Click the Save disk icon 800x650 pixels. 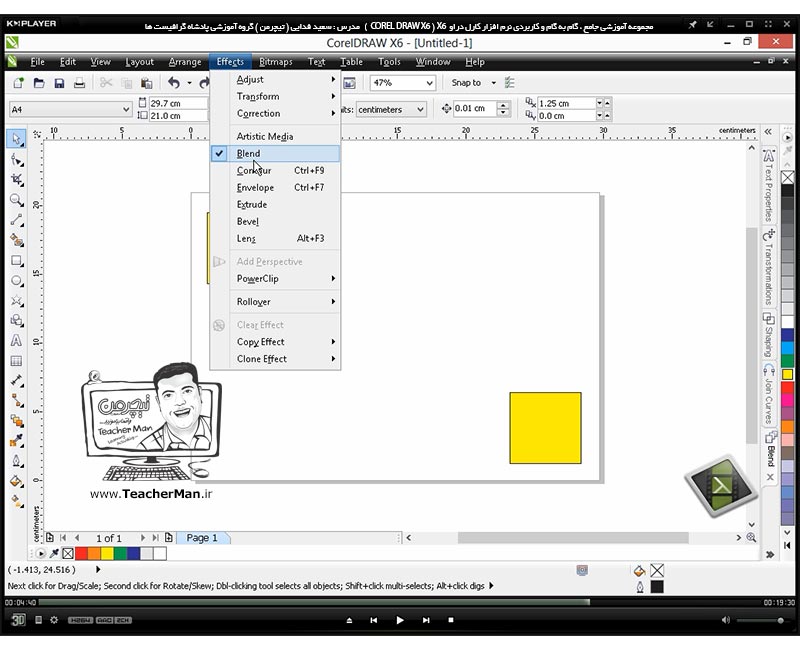click(59, 83)
